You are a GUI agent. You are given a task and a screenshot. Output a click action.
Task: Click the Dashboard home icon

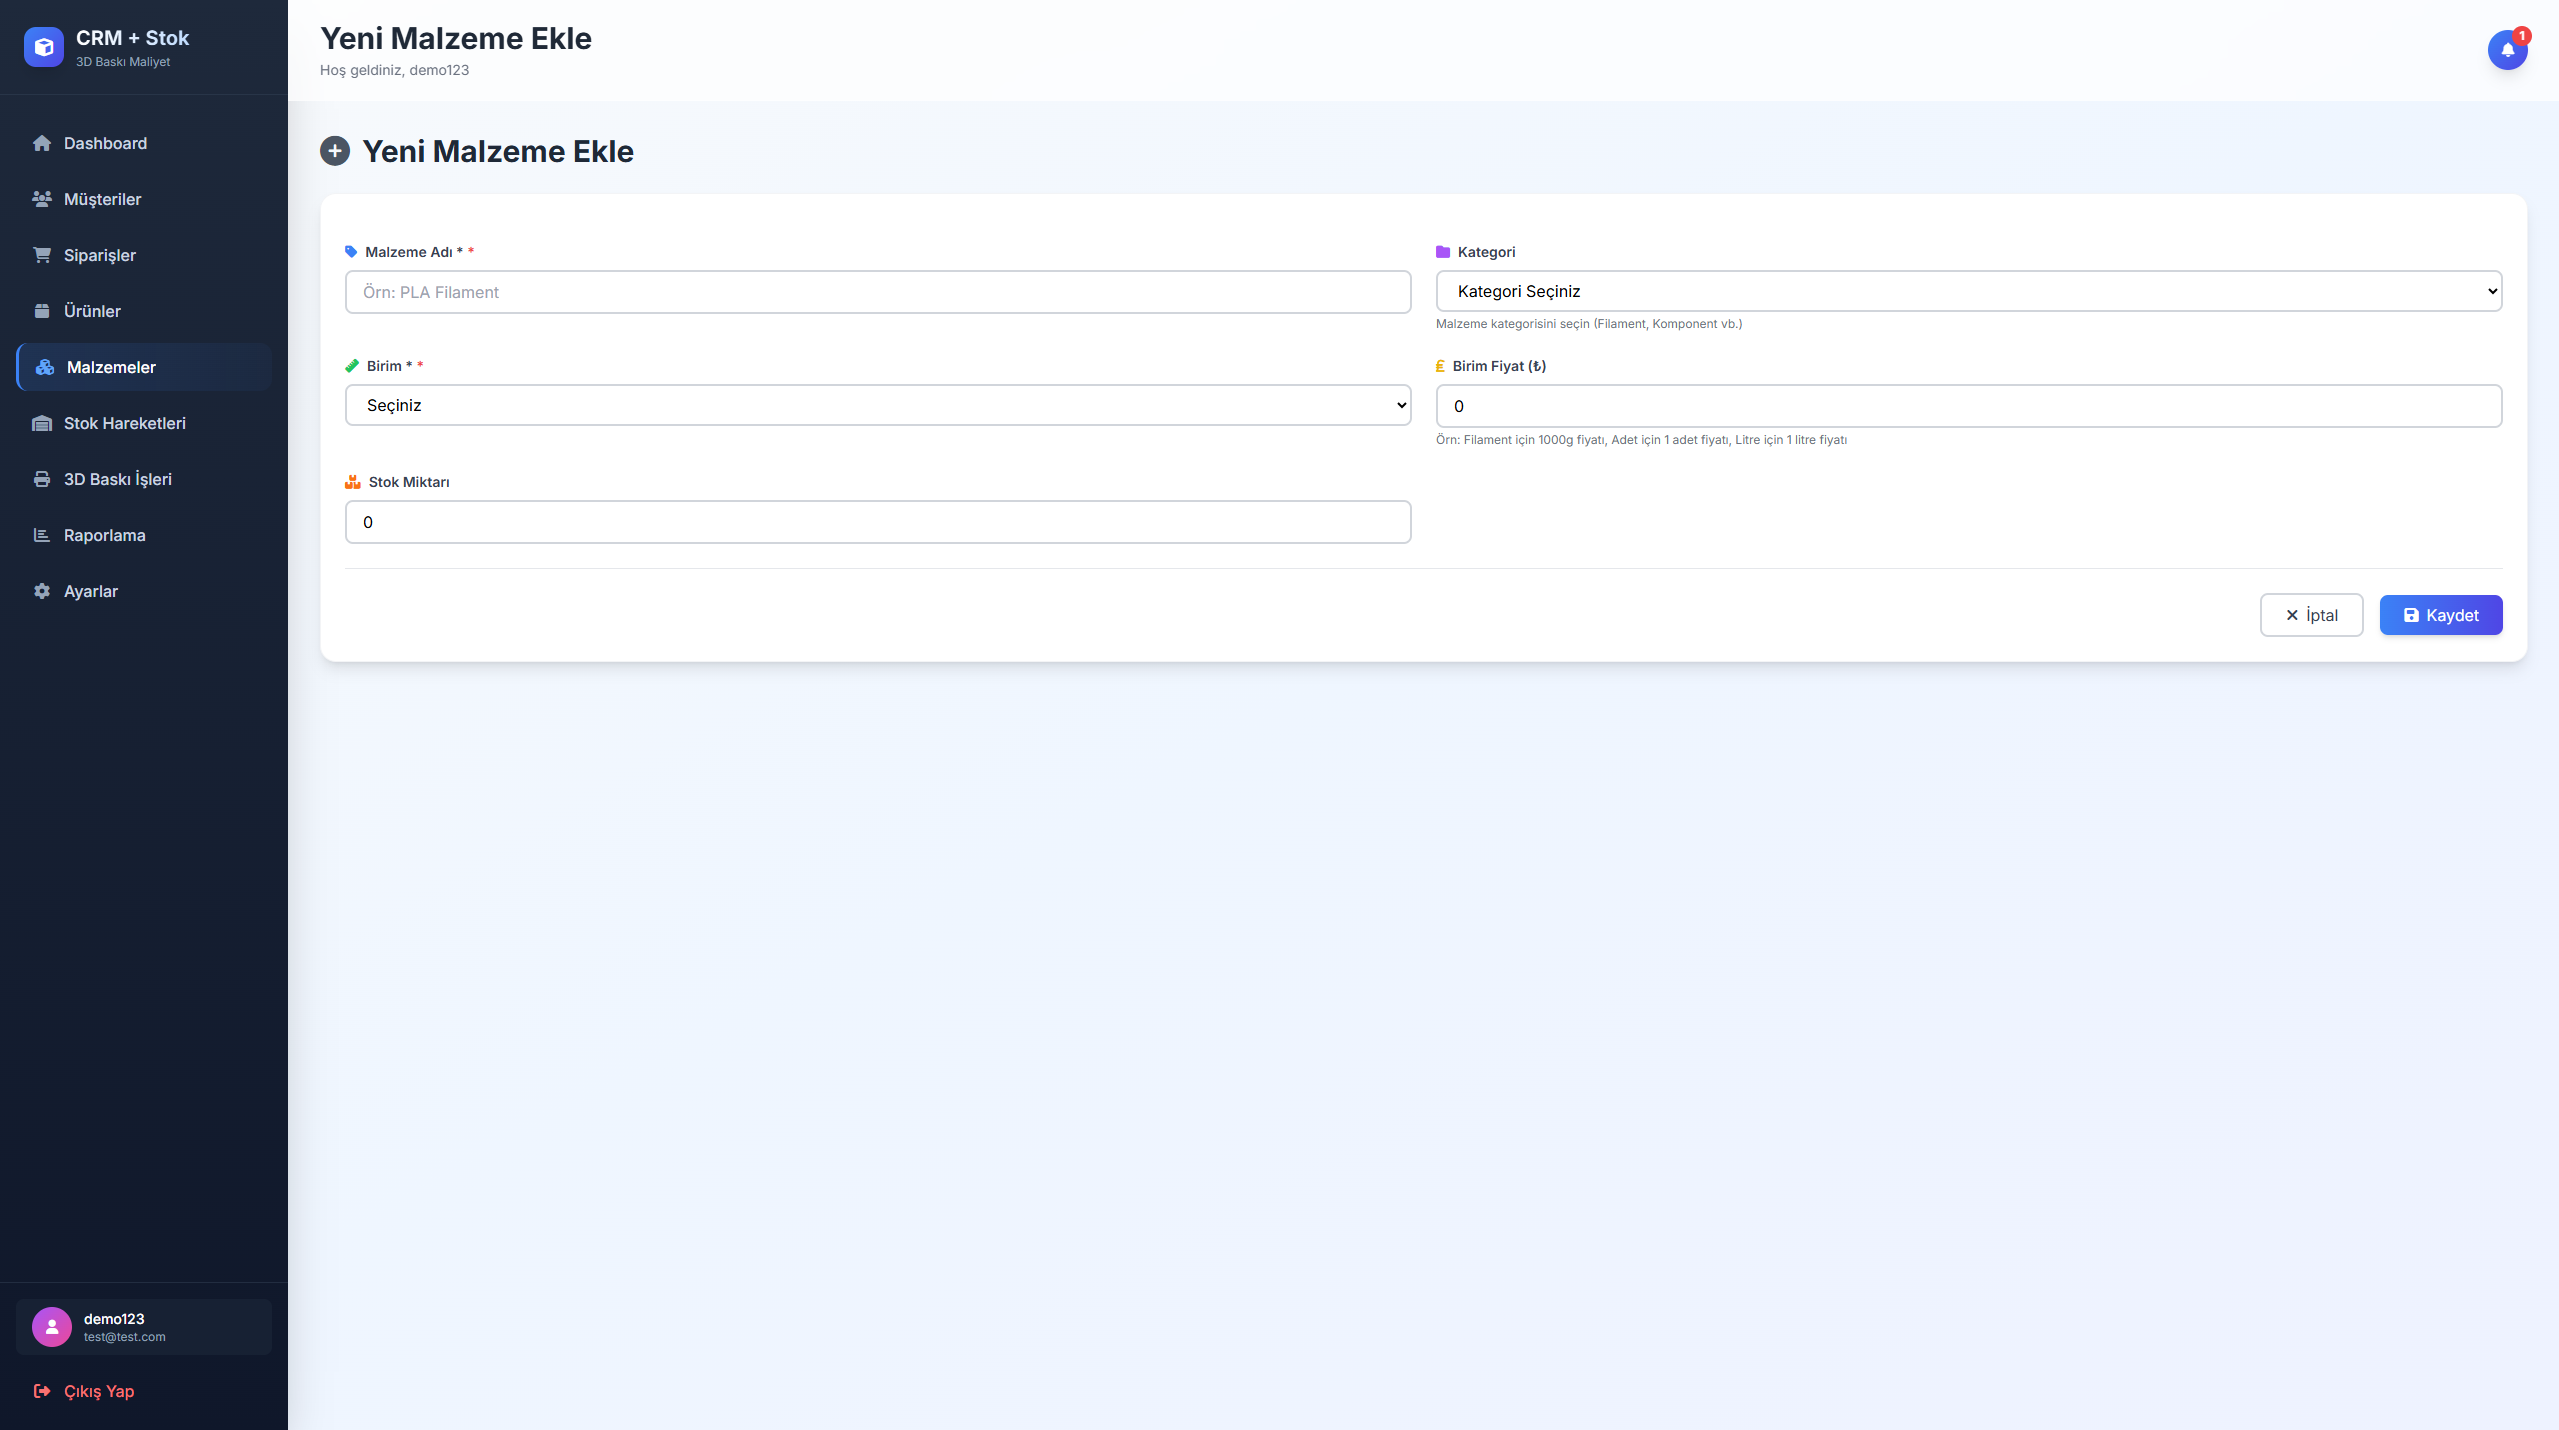pos(42,143)
